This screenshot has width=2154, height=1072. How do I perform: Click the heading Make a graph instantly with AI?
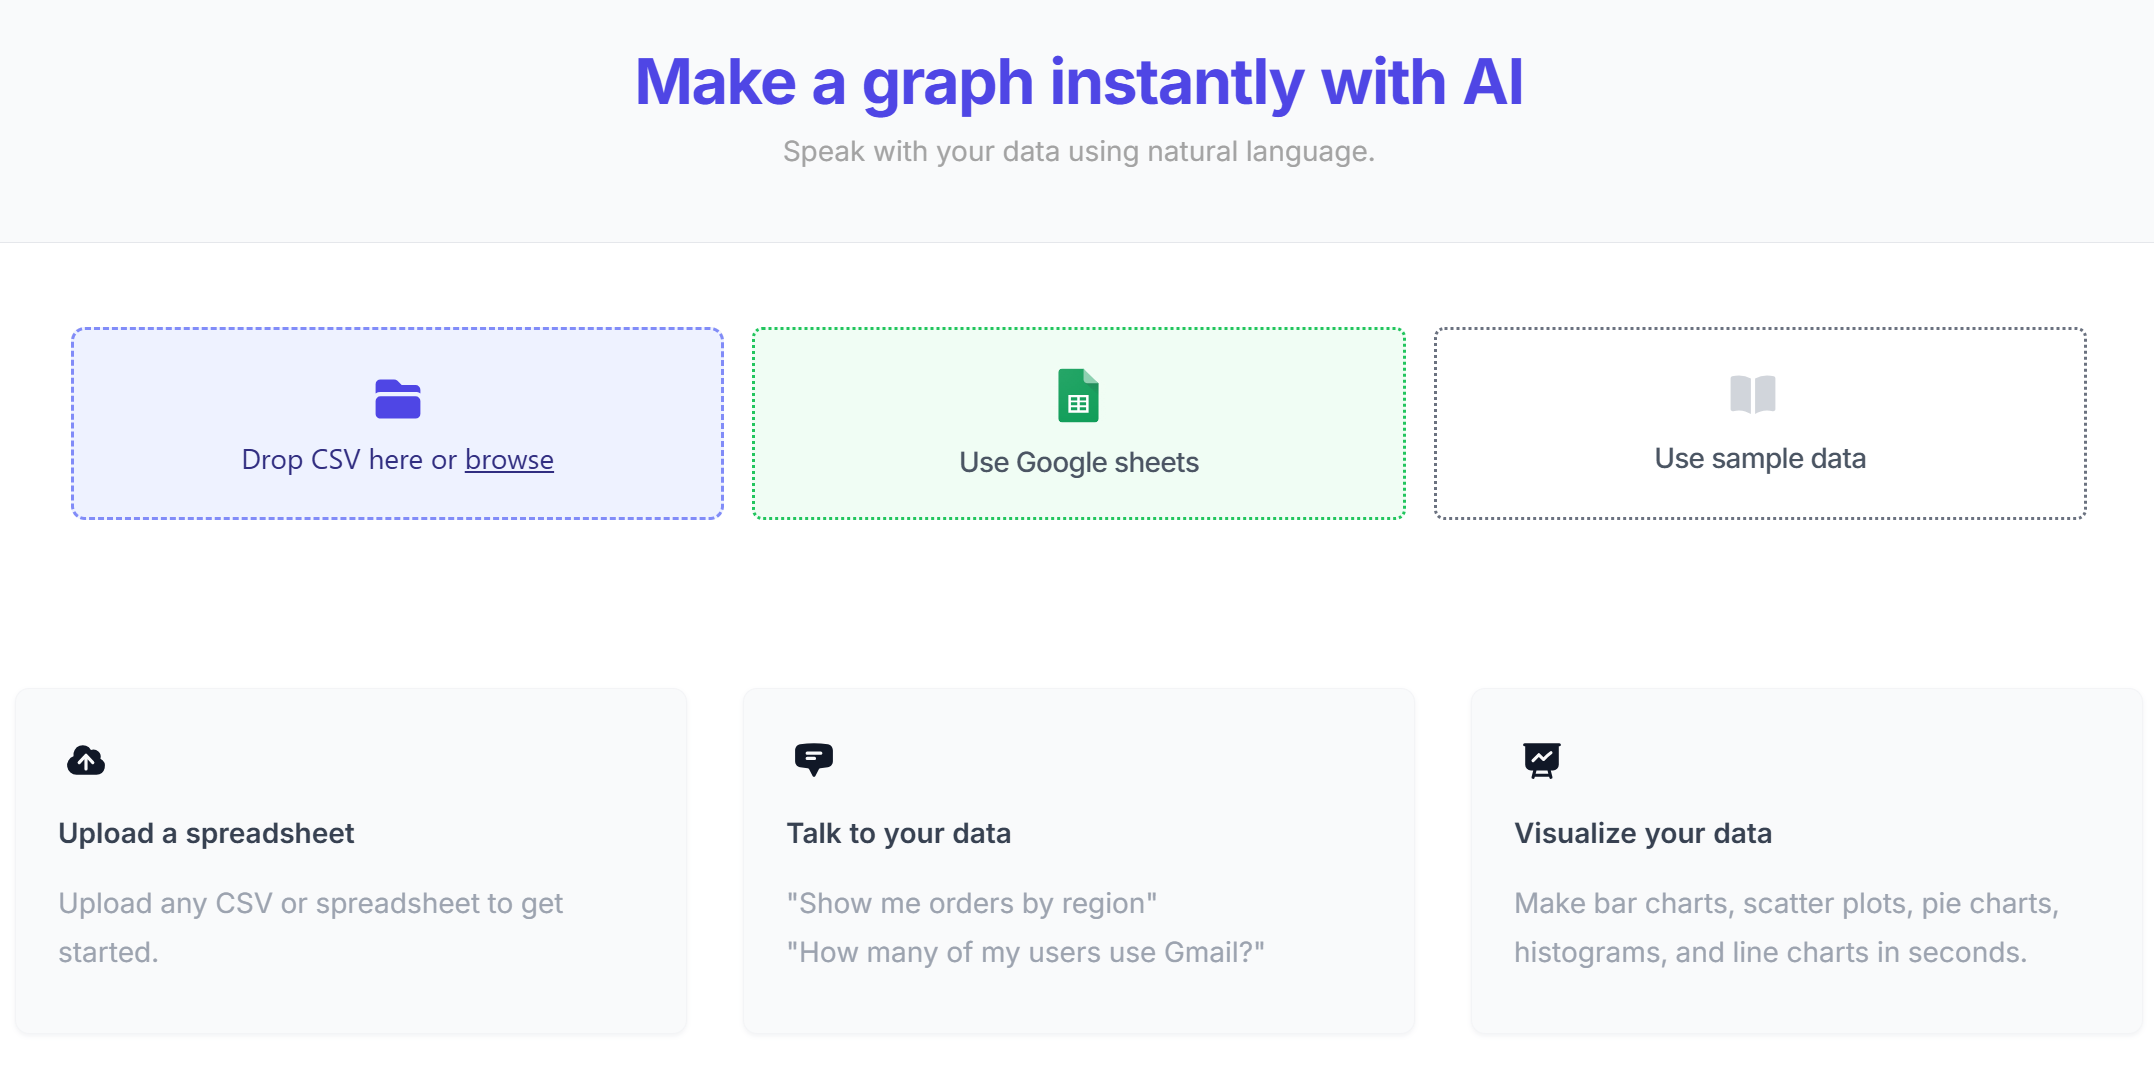click(x=1077, y=82)
